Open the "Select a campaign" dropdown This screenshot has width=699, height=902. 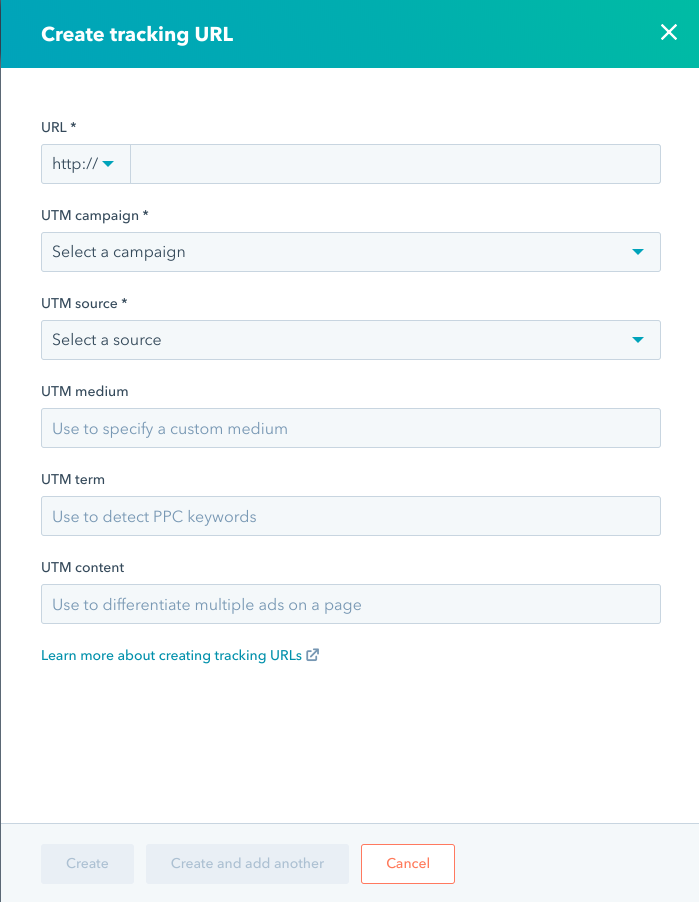[x=350, y=252]
